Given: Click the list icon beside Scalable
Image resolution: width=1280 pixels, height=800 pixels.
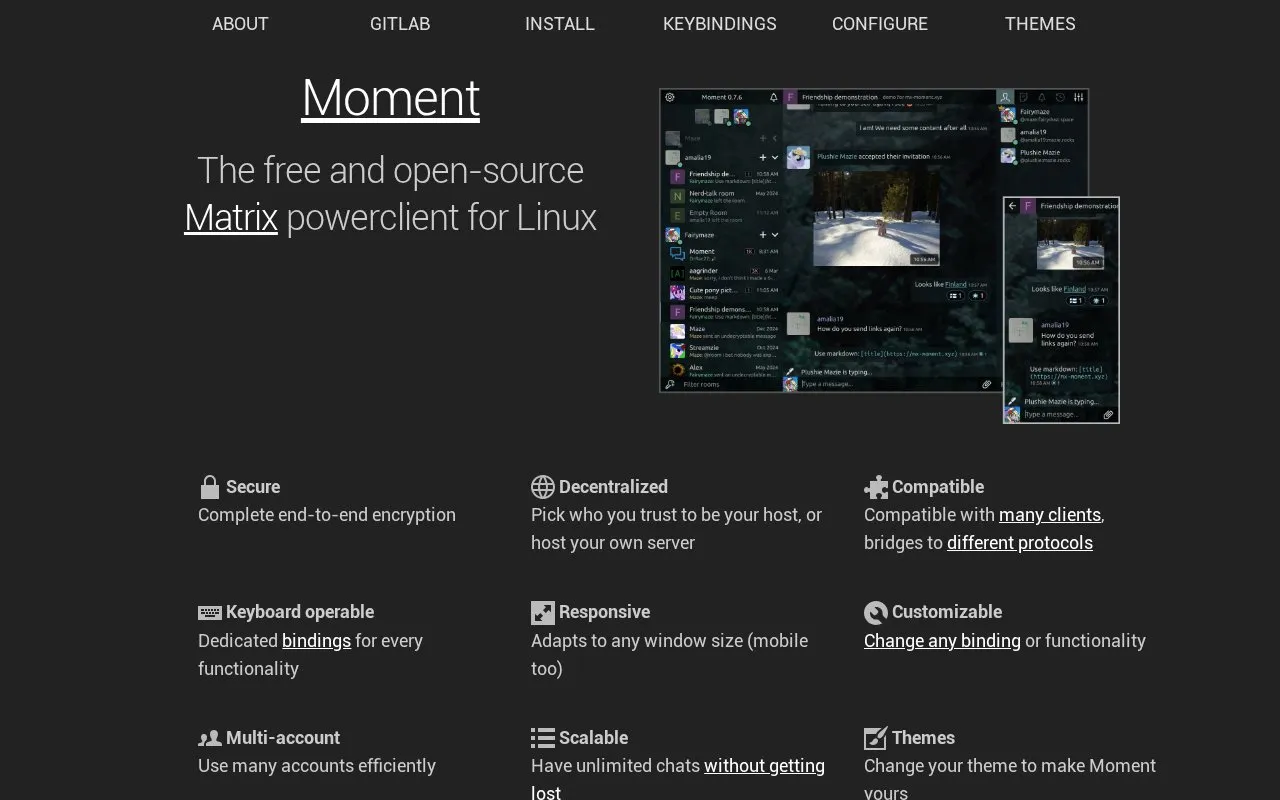Looking at the screenshot, I should click(543, 739).
